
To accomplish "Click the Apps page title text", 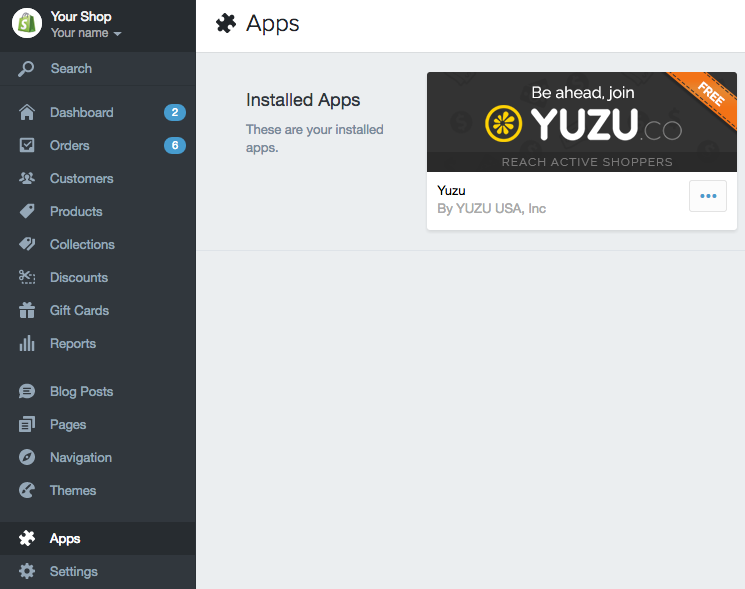I will click(272, 24).
